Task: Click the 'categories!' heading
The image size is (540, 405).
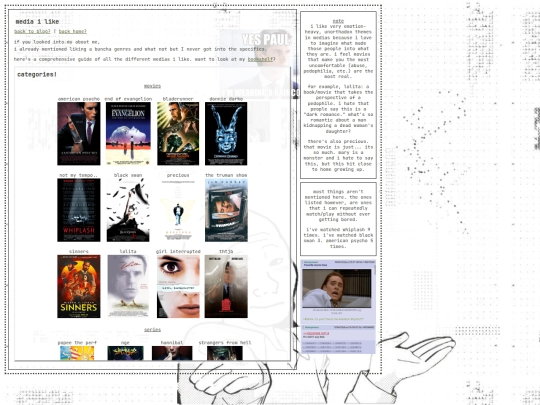Action: coord(37,74)
